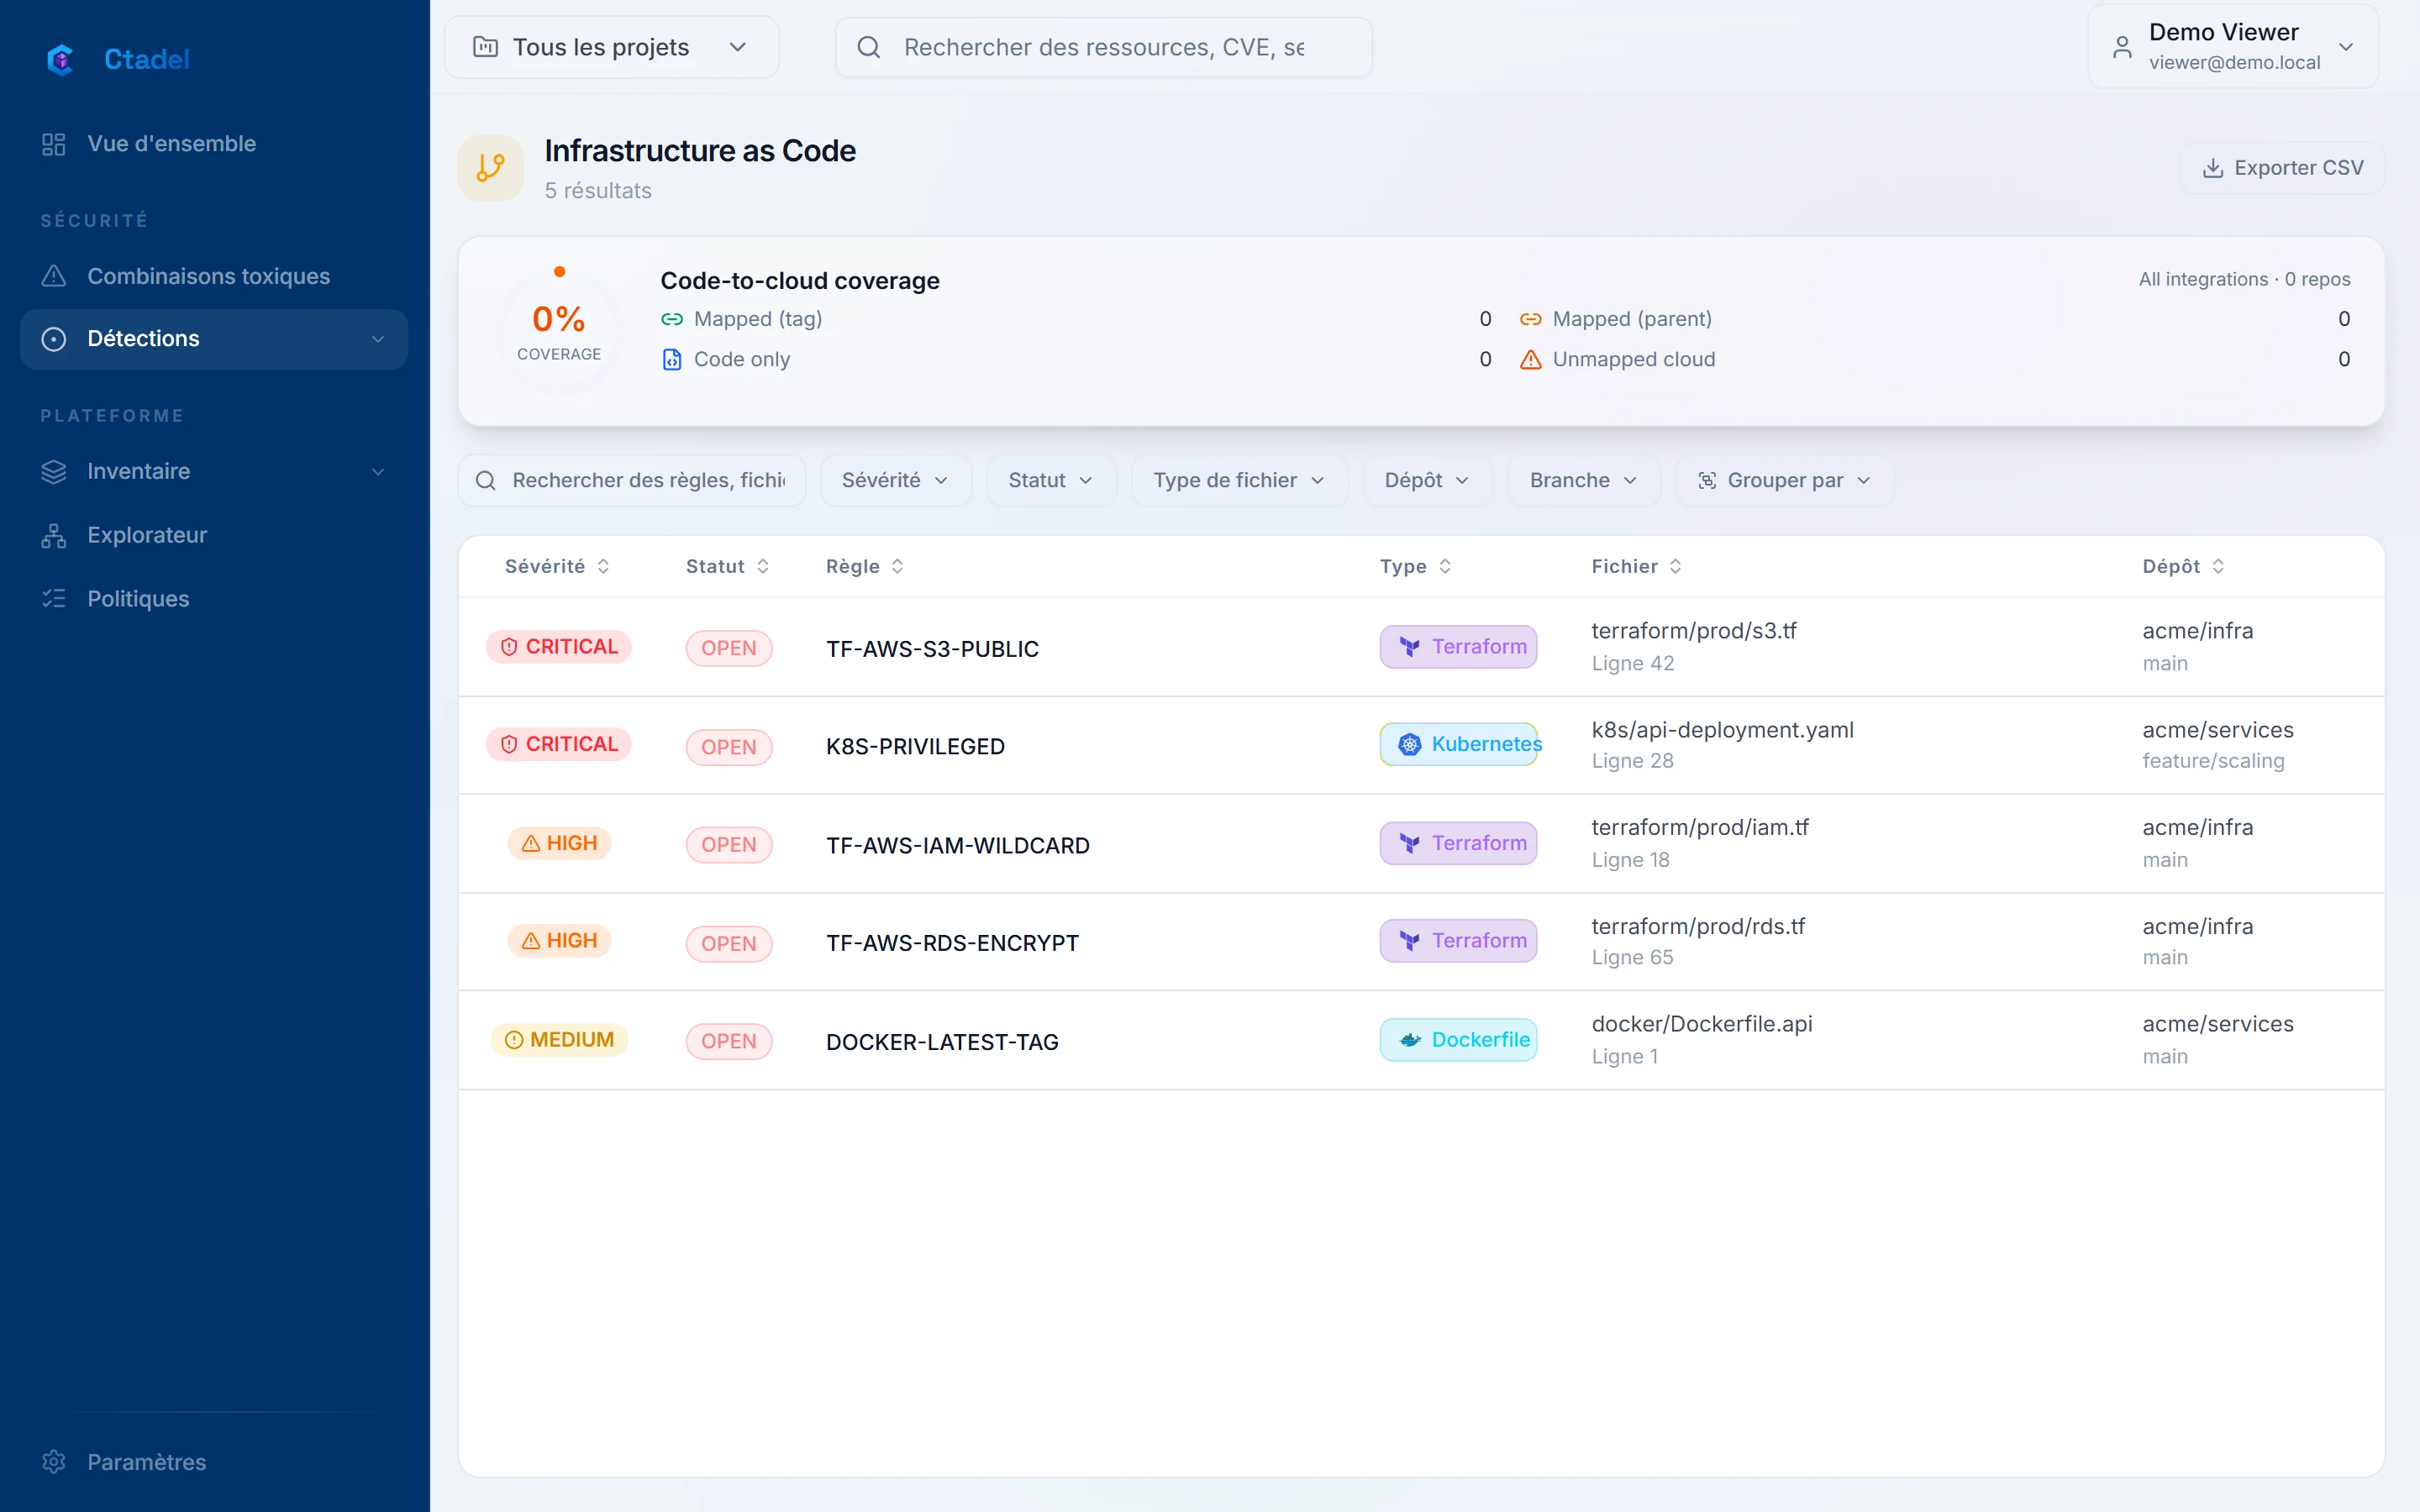Viewport: 2420px width, 1512px height.
Task: Click the Exporter CSV button
Action: pos(2282,168)
